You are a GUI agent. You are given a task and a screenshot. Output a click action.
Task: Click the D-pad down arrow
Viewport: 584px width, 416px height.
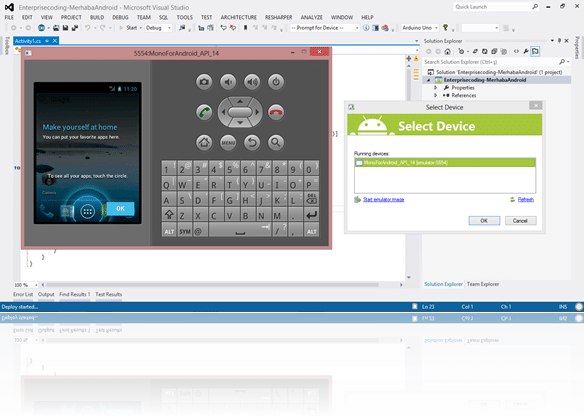pos(240,123)
